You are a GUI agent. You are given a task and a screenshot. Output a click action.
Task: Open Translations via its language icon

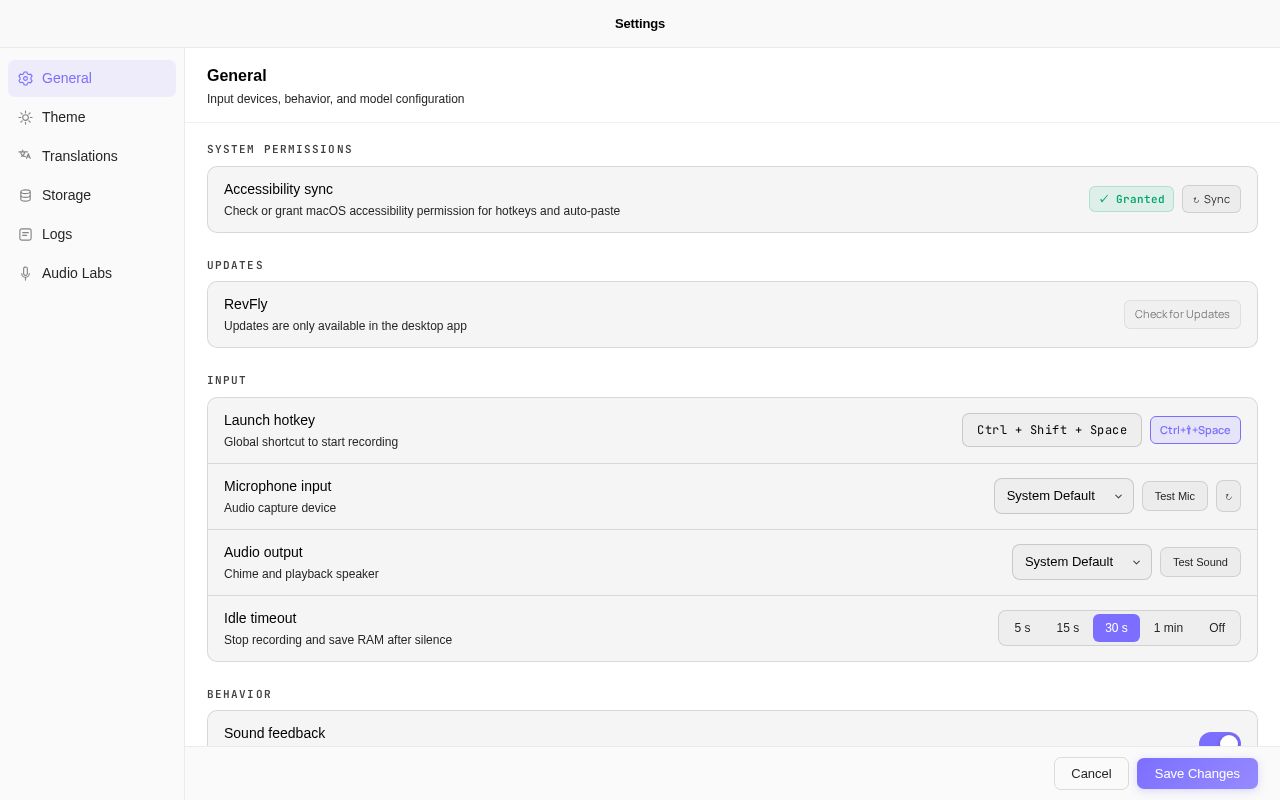pyautogui.click(x=25, y=156)
